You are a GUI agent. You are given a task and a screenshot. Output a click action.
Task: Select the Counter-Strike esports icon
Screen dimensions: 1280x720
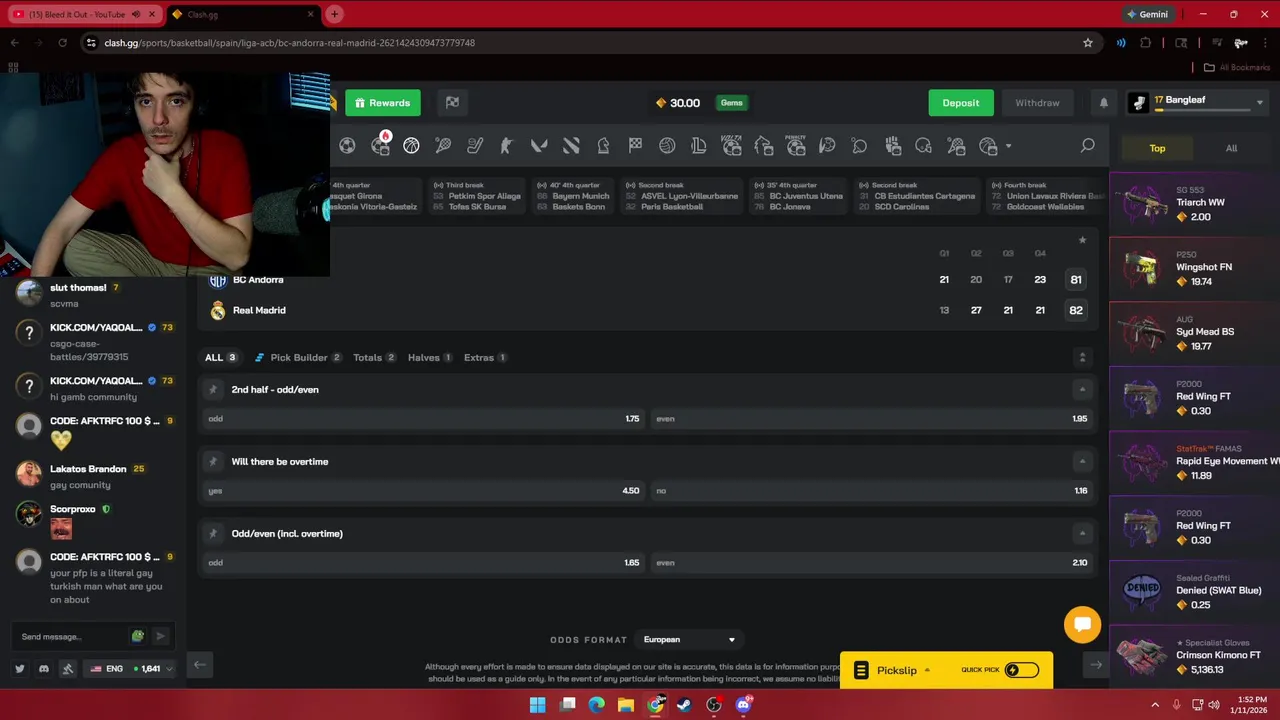pos(507,146)
